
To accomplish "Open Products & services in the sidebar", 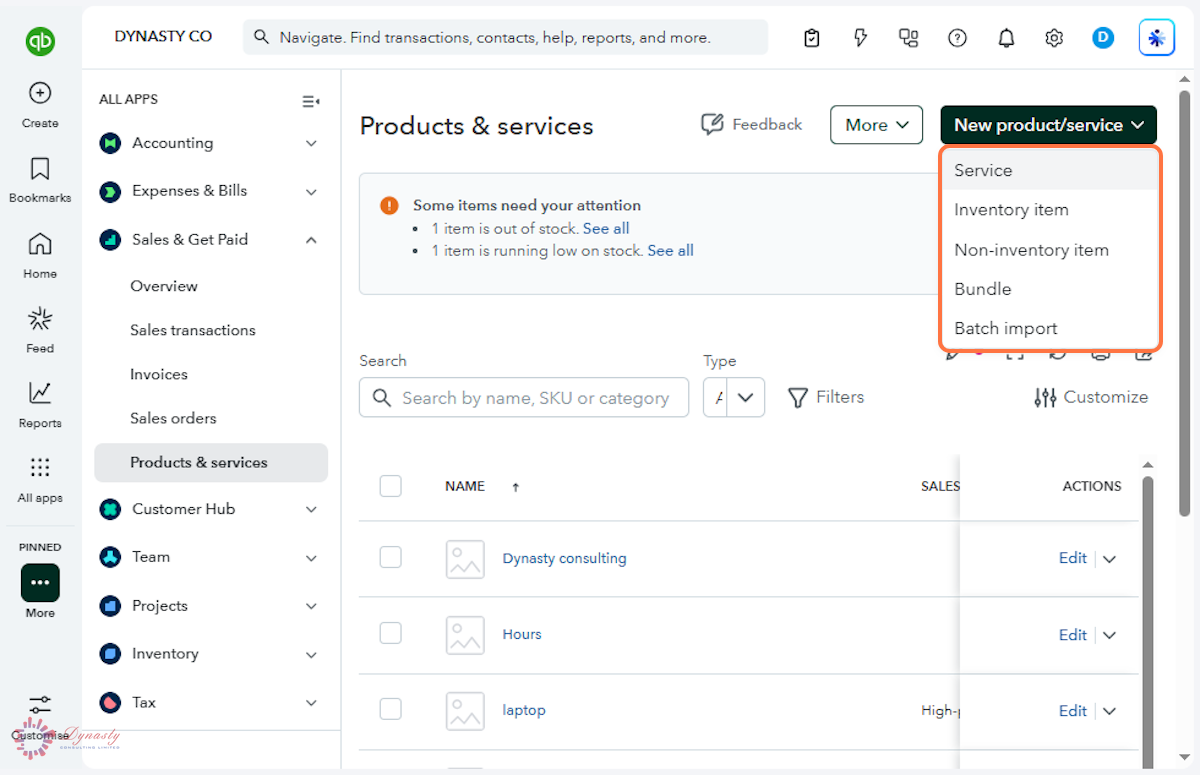I will [211, 463].
